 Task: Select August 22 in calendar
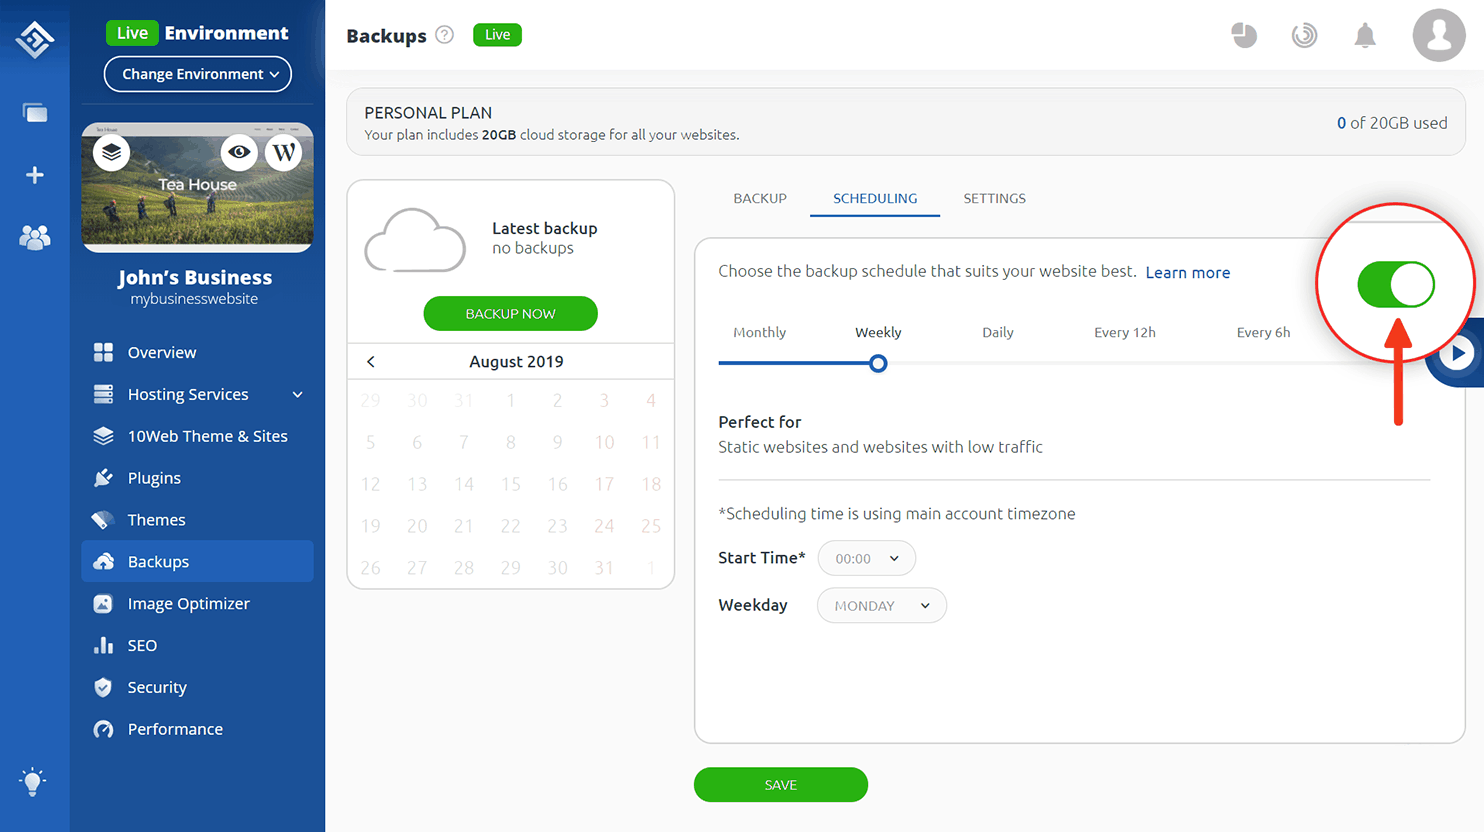(x=511, y=526)
